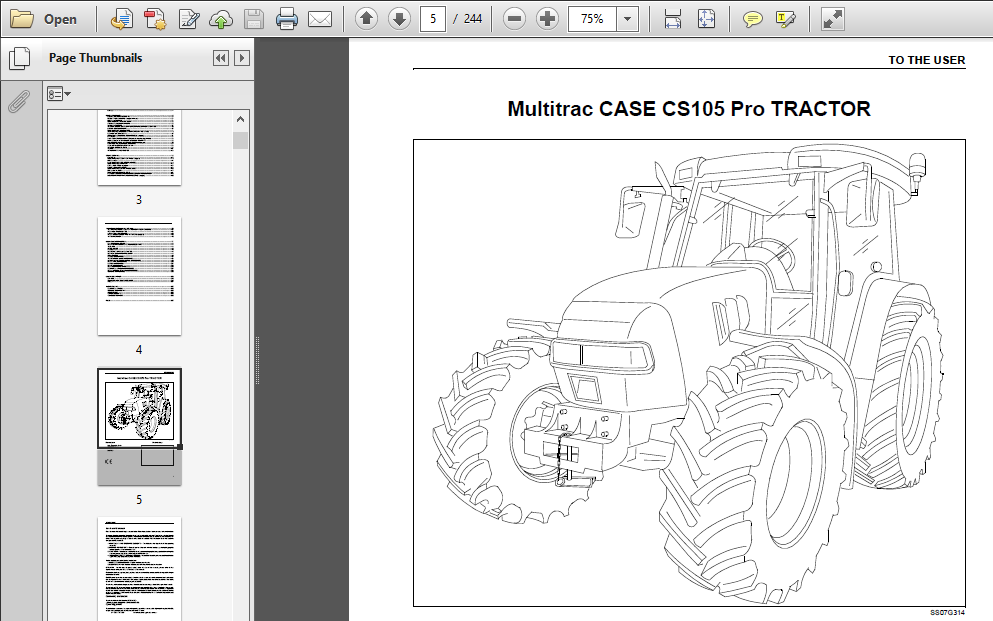Image resolution: width=993 pixels, height=621 pixels.
Task: Click the create PDF from file icon
Action: [122, 19]
